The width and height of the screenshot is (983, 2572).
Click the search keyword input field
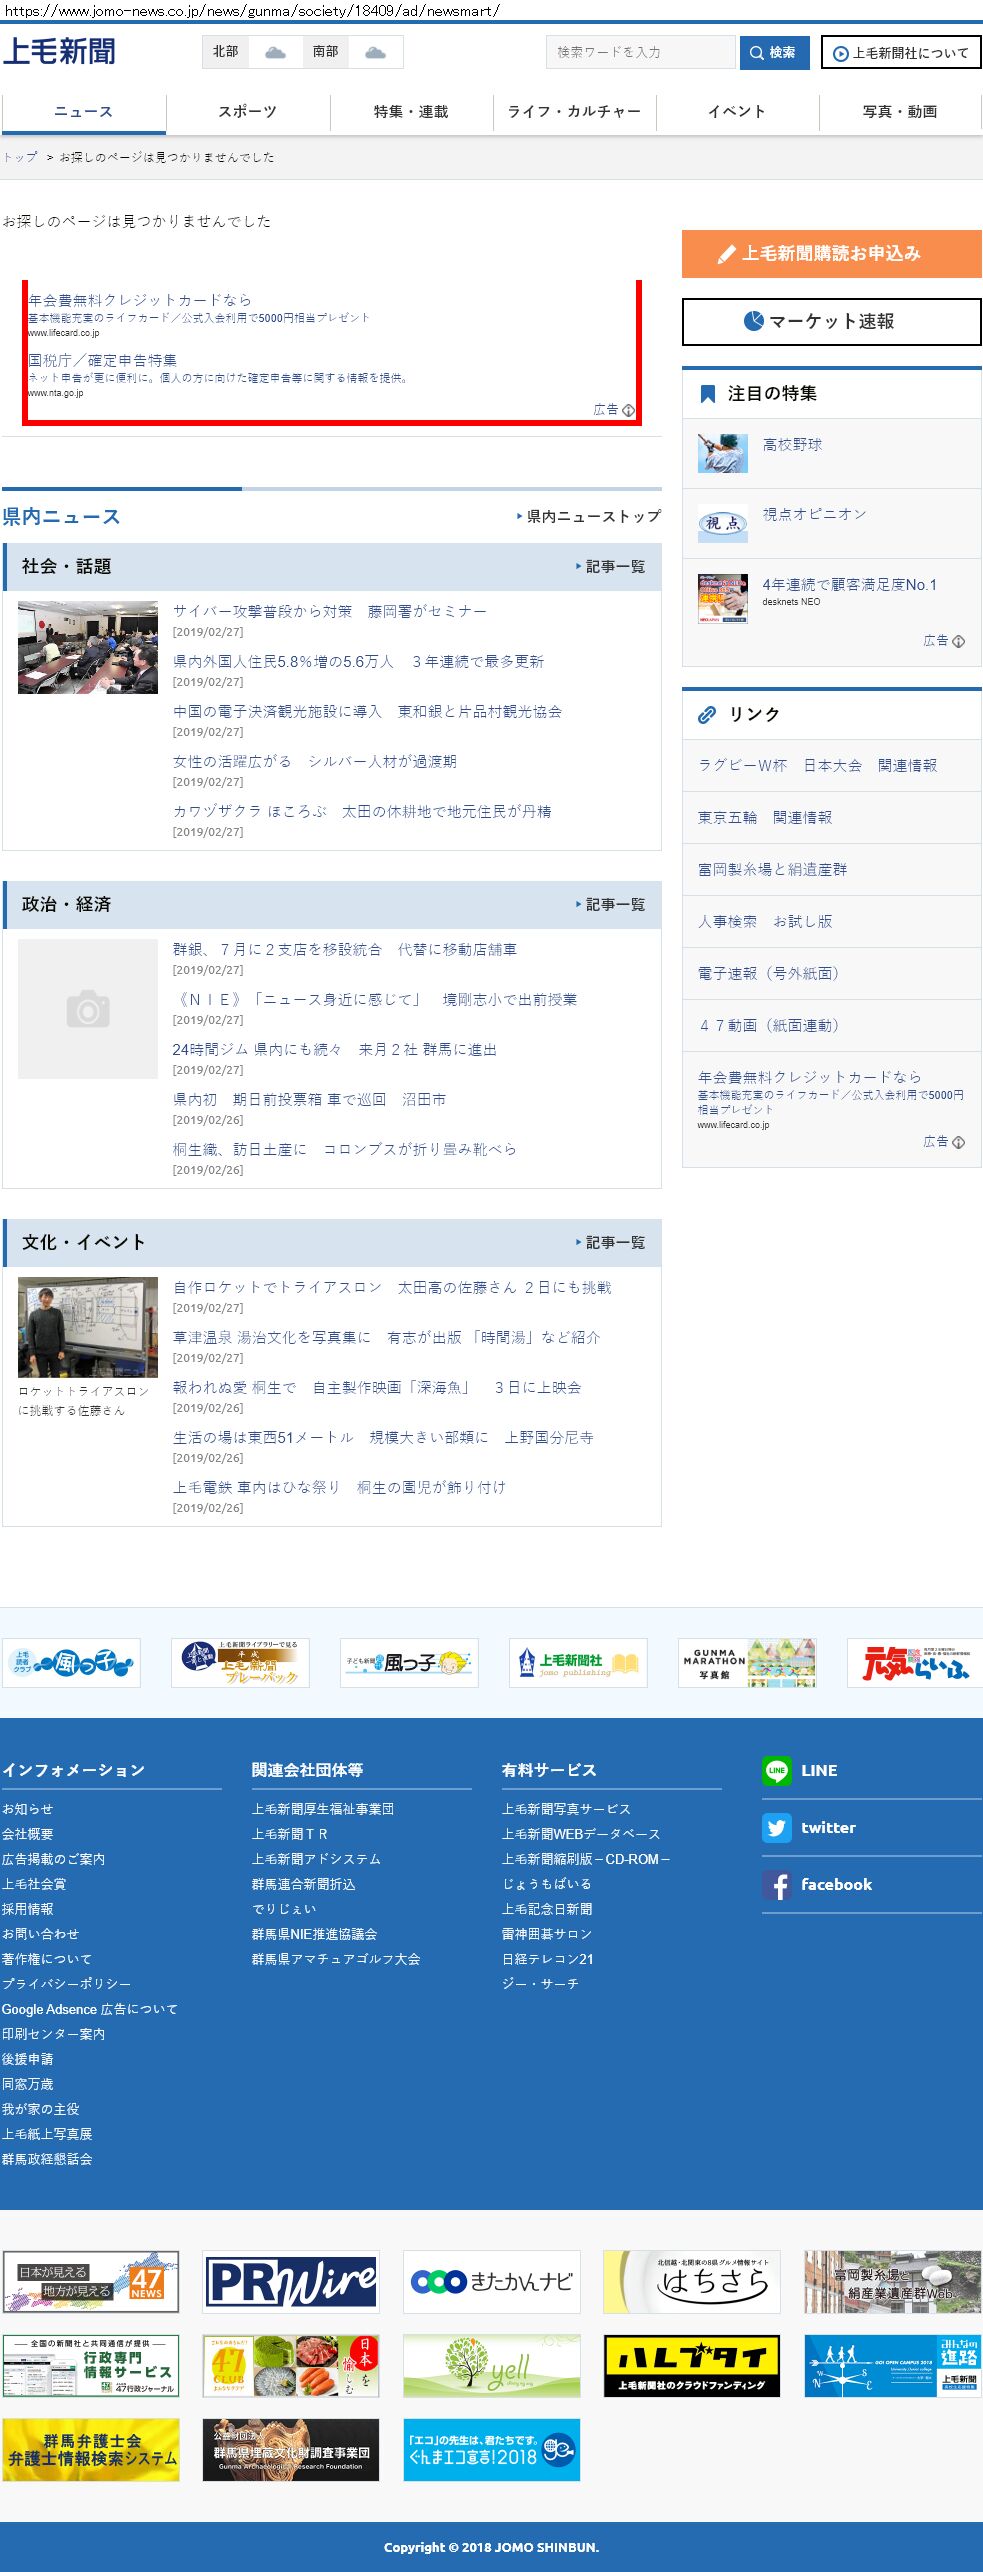(640, 52)
